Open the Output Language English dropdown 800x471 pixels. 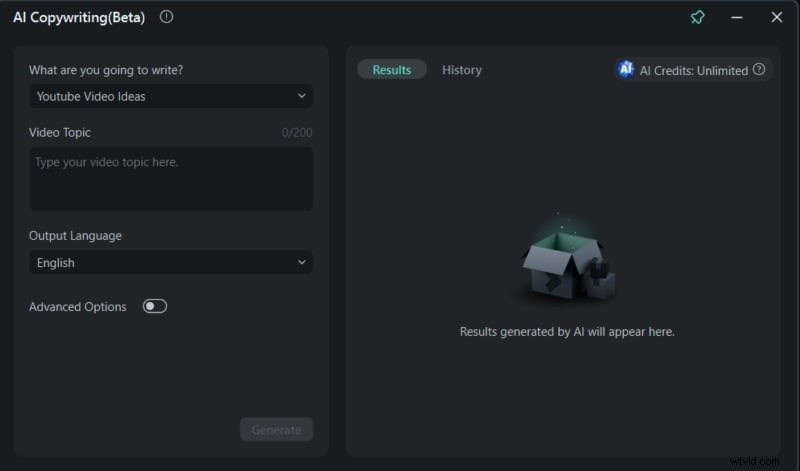click(170, 263)
